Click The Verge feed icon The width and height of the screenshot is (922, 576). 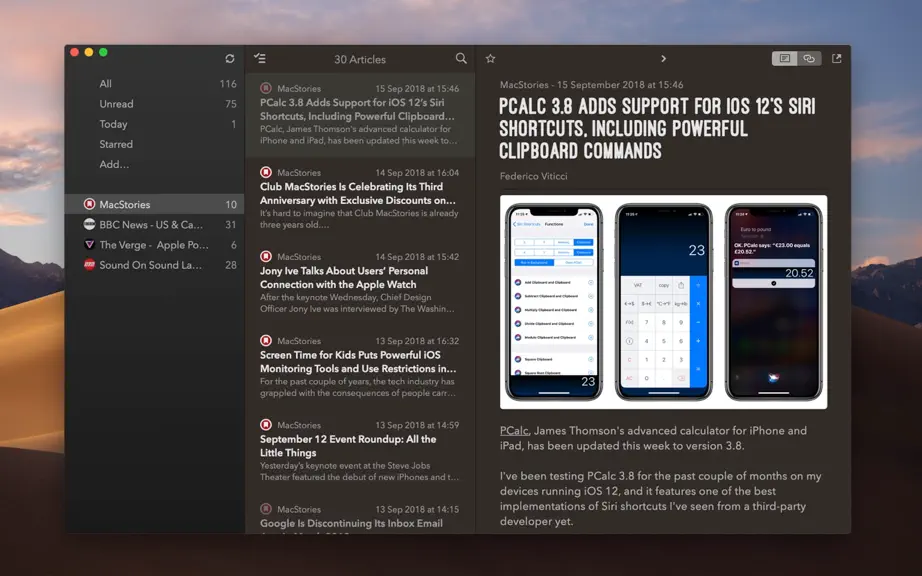pyautogui.click(x=89, y=245)
